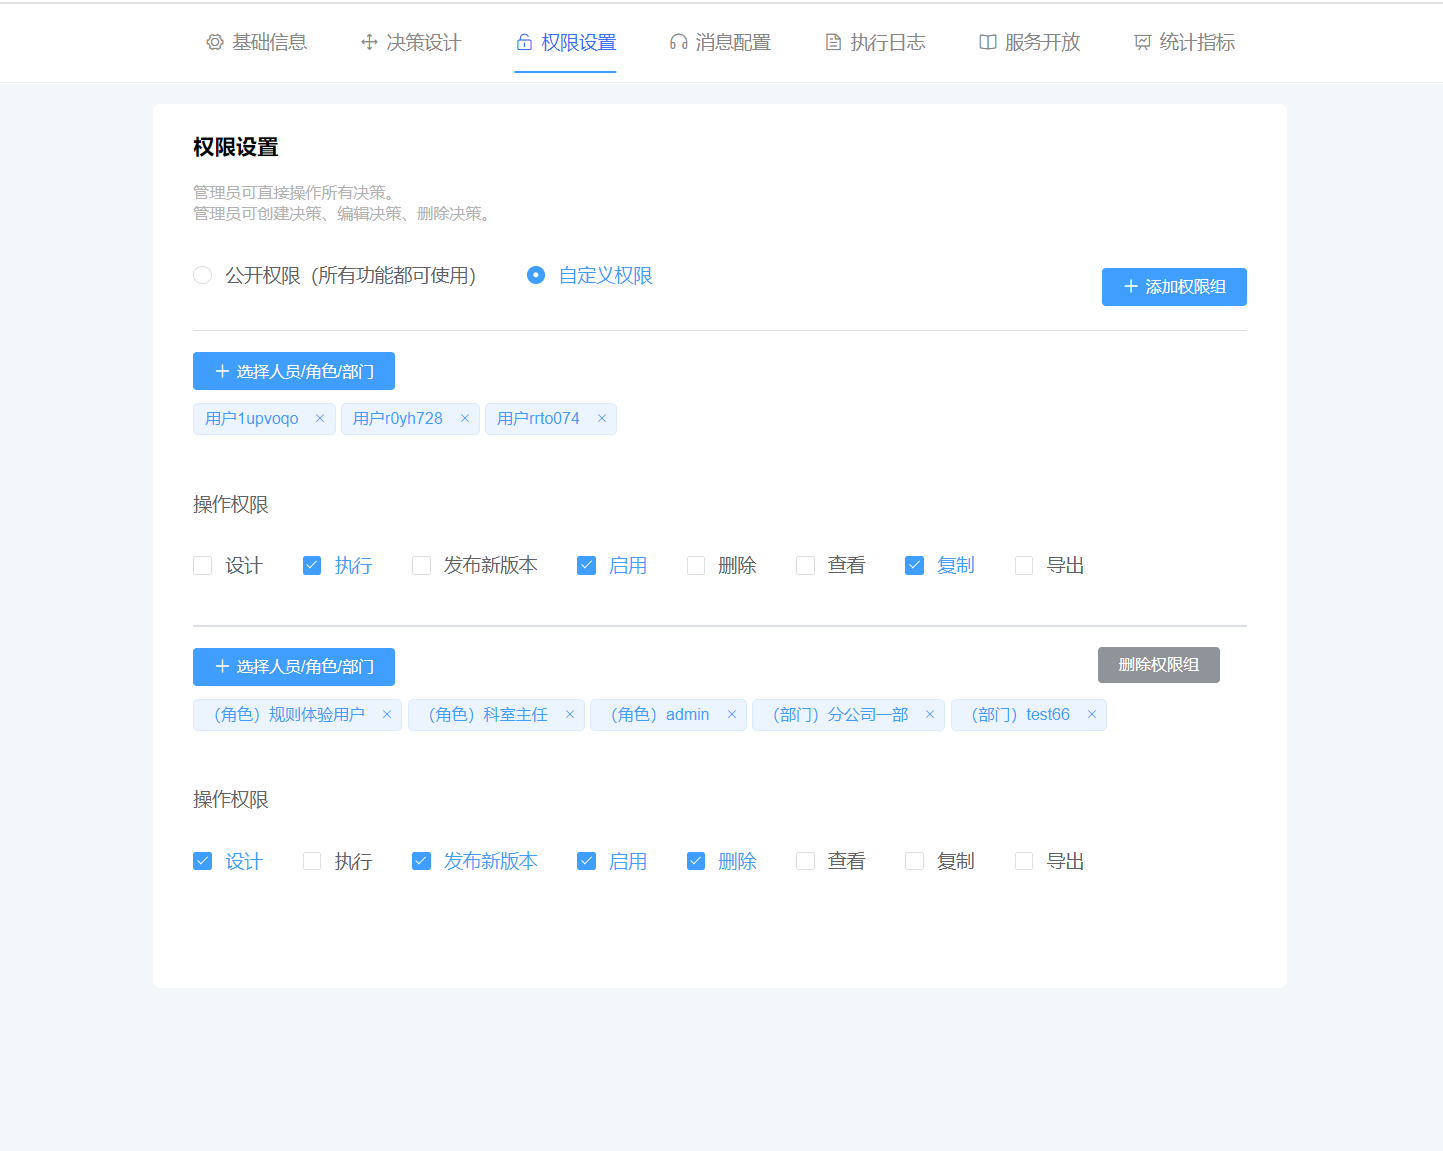Click the panel icon beside 服务开放

[987, 41]
